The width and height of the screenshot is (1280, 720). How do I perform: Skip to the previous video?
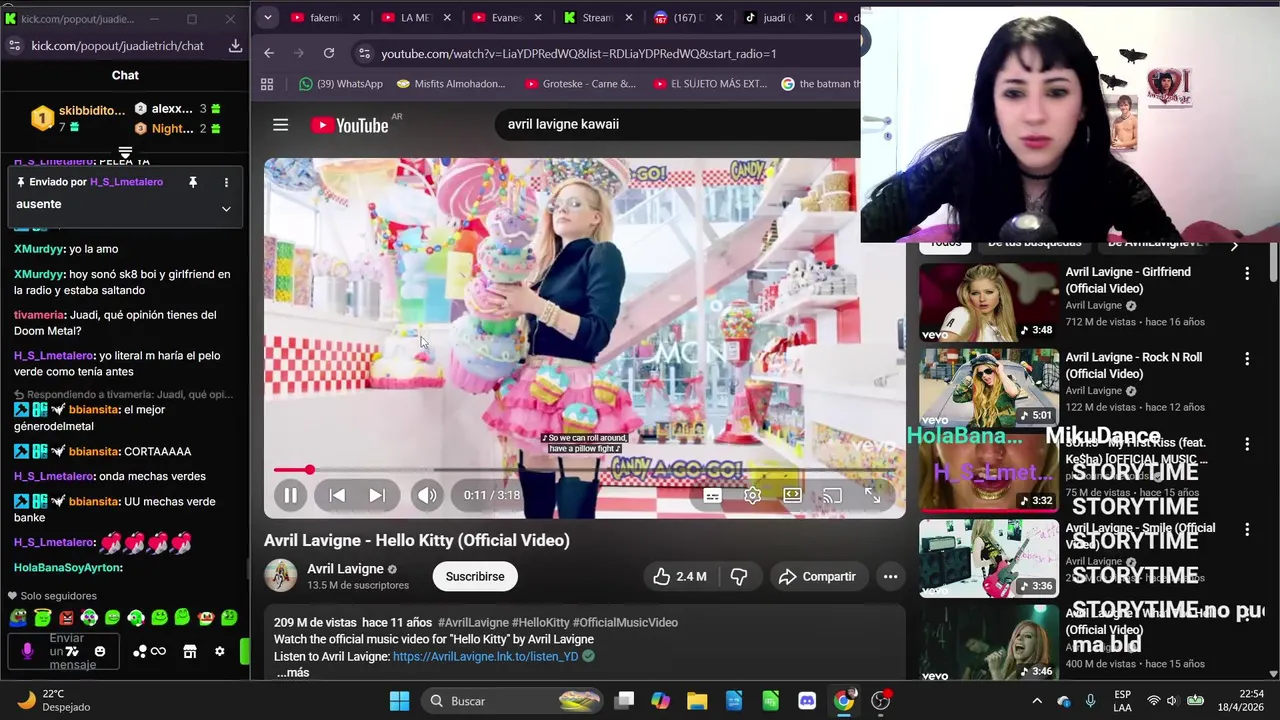tap(337, 495)
